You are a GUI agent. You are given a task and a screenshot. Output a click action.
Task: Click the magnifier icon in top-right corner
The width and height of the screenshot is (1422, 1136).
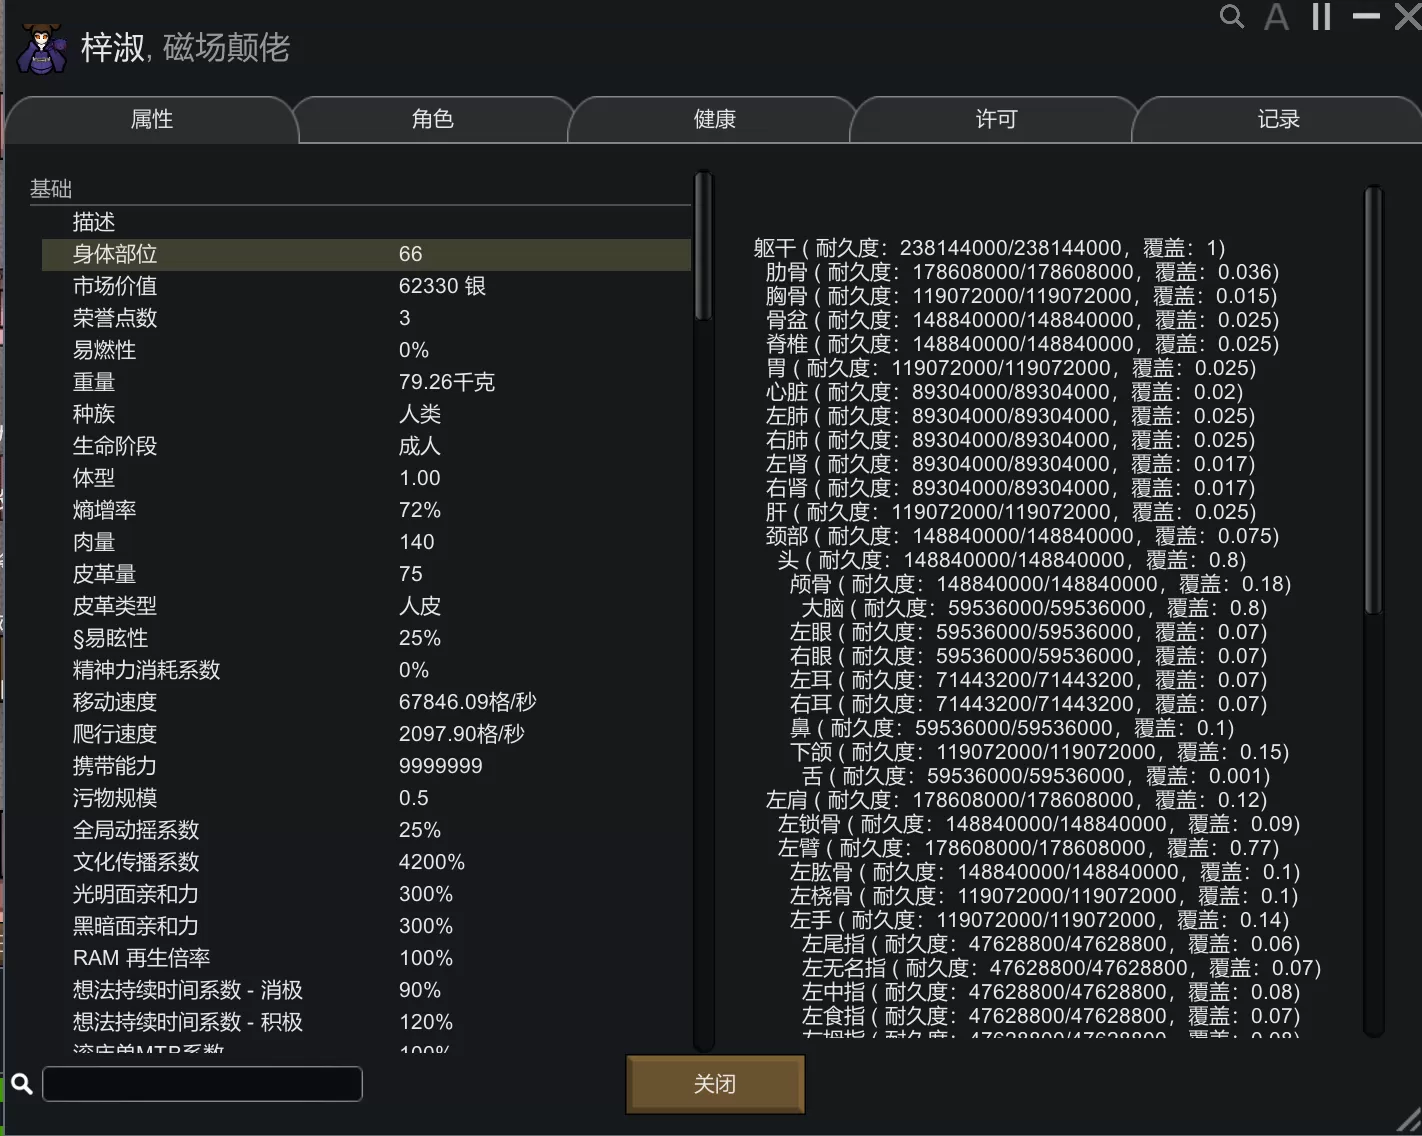(x=1232, y=17)
